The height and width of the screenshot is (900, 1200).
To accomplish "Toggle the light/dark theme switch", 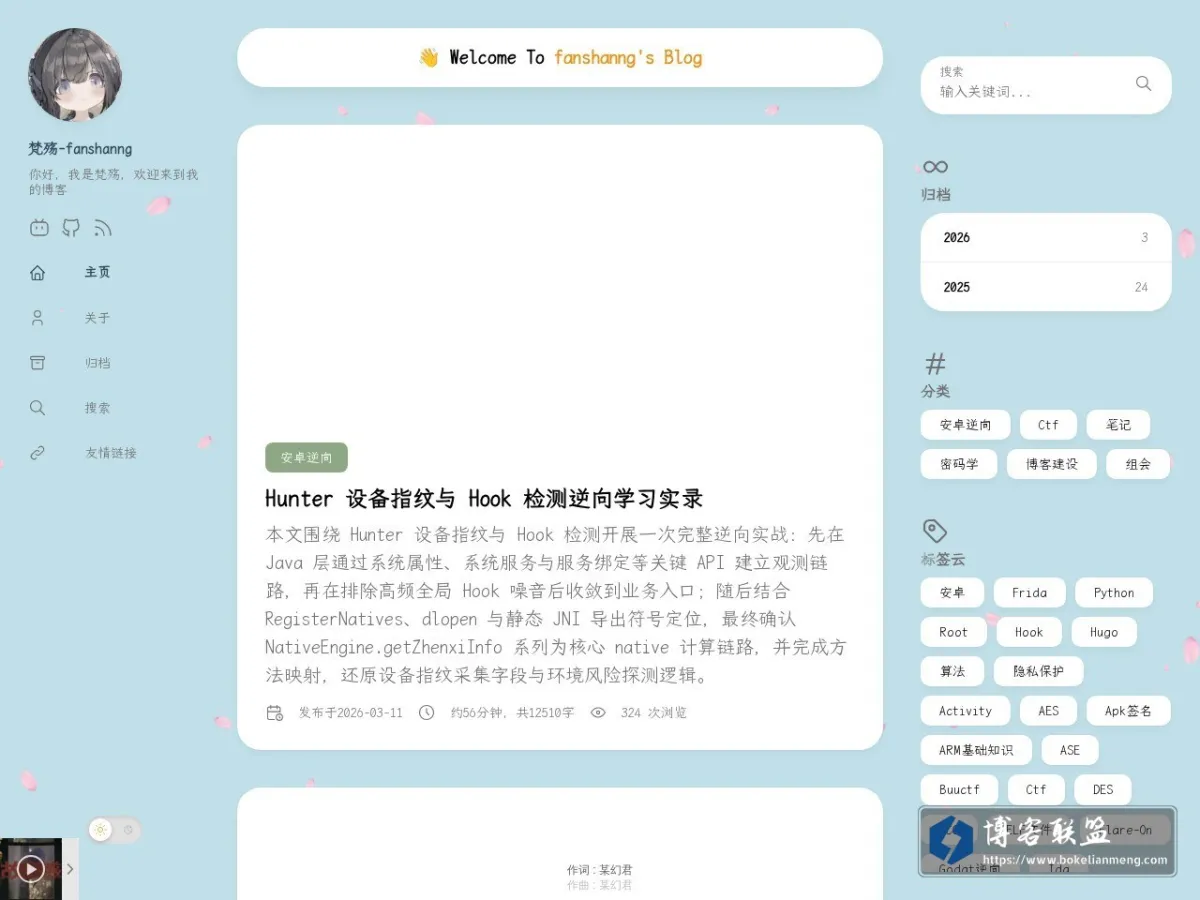I will (x=114, y=830).
